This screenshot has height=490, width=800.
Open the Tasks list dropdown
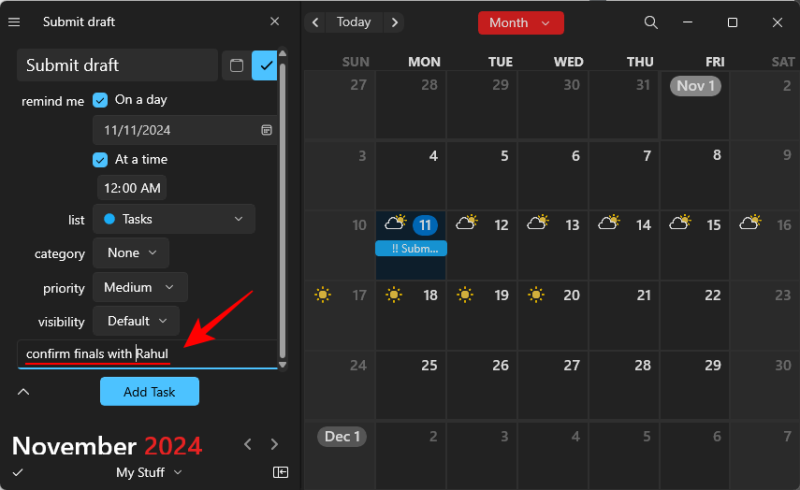(173, 219)
